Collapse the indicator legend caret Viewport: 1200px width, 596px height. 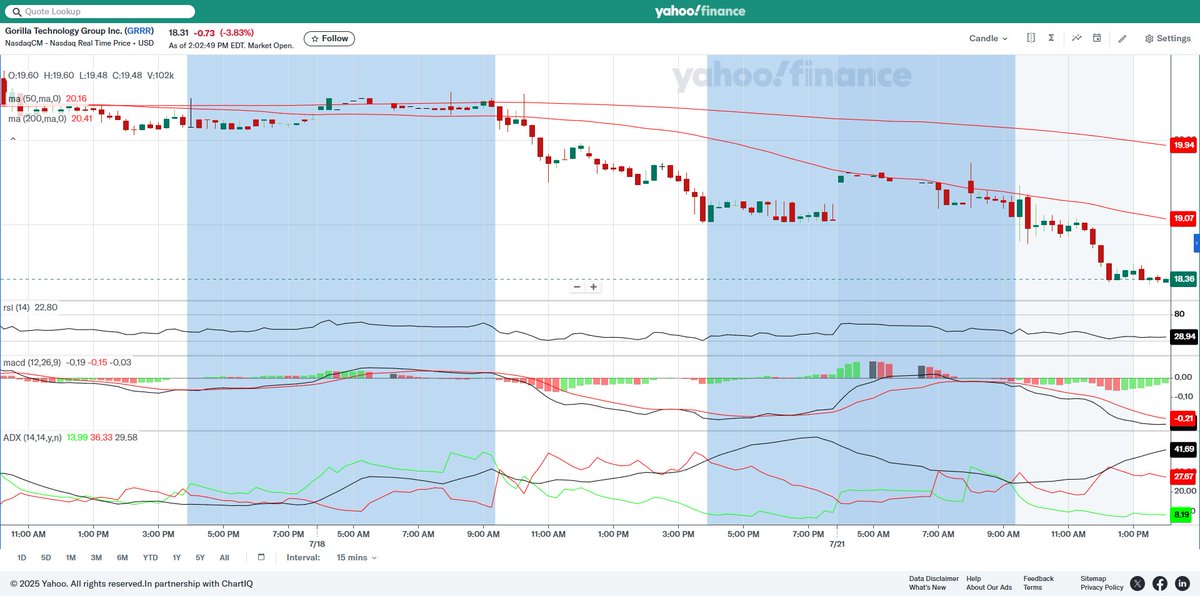click(13, 139)
